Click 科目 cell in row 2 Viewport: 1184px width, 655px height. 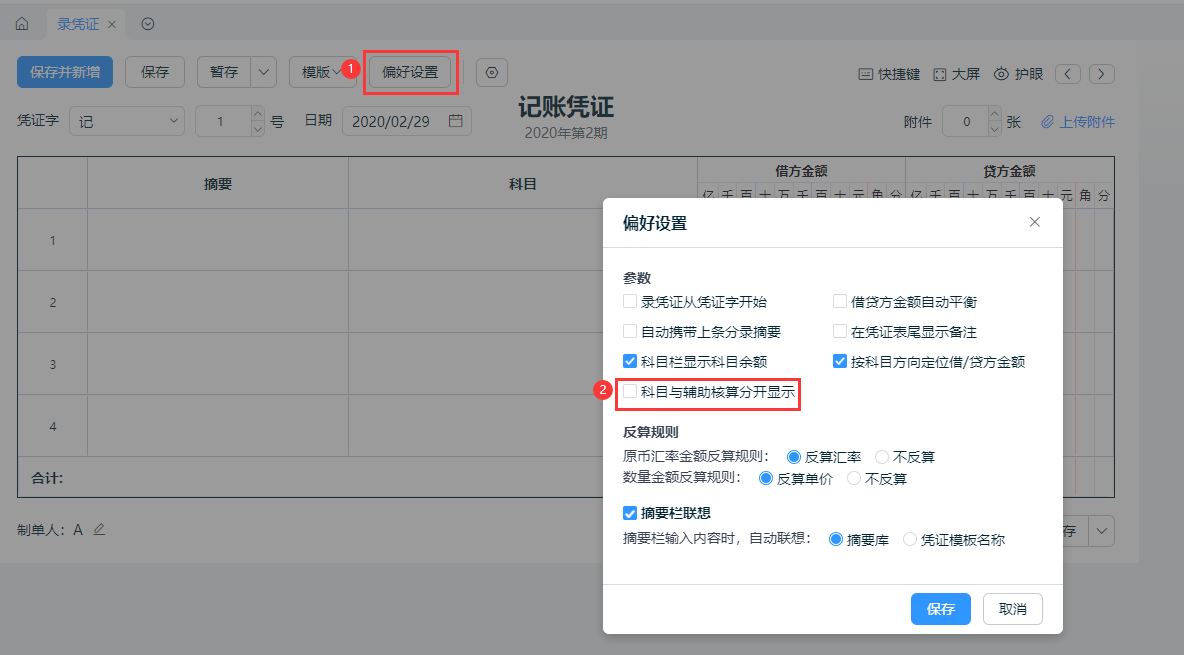pos(523,301)
